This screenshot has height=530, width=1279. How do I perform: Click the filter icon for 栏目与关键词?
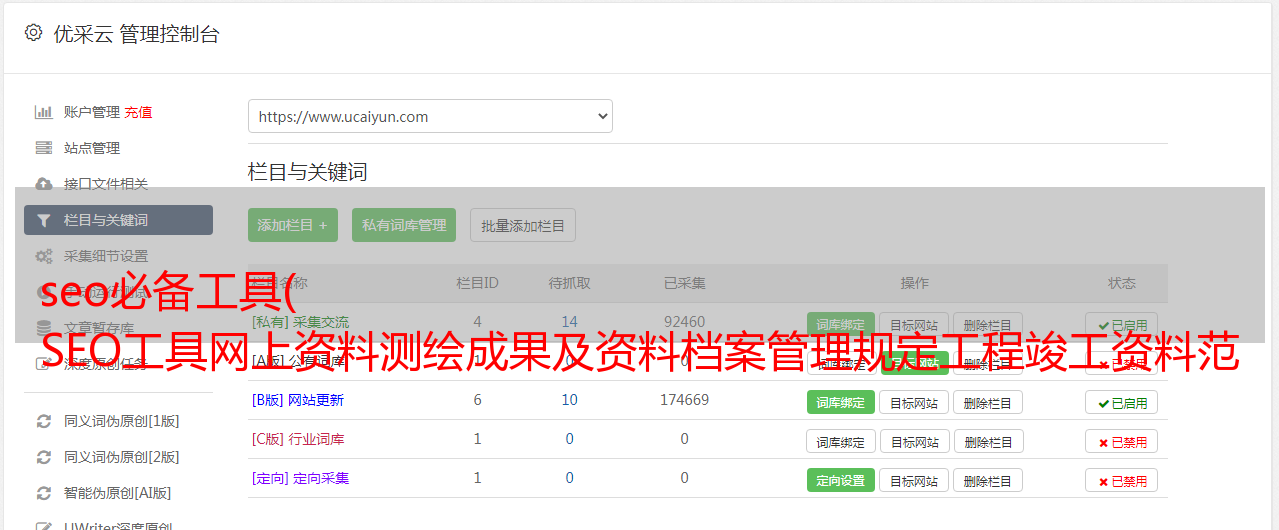(44, 220)
